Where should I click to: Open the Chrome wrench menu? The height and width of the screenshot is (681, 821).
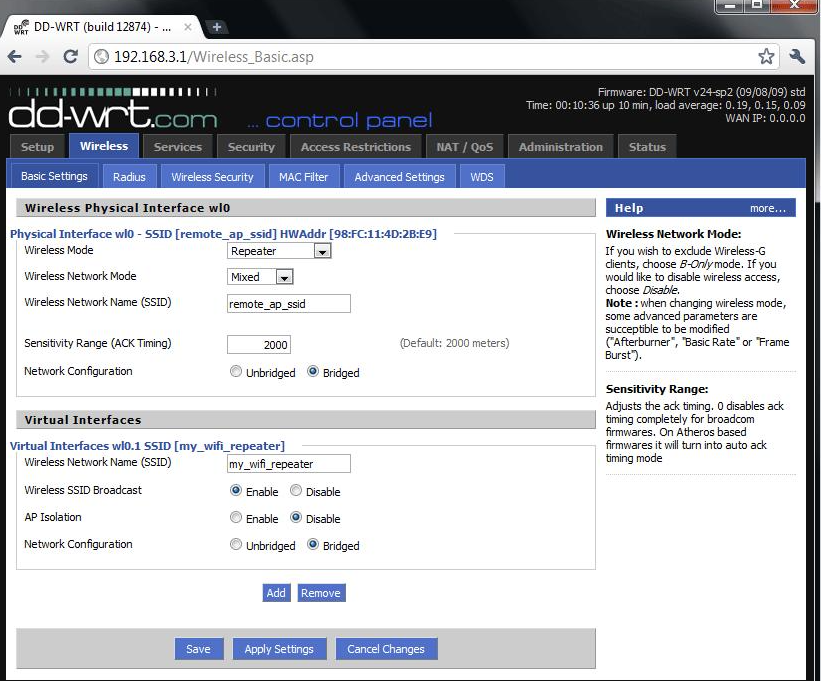[796, 57]
